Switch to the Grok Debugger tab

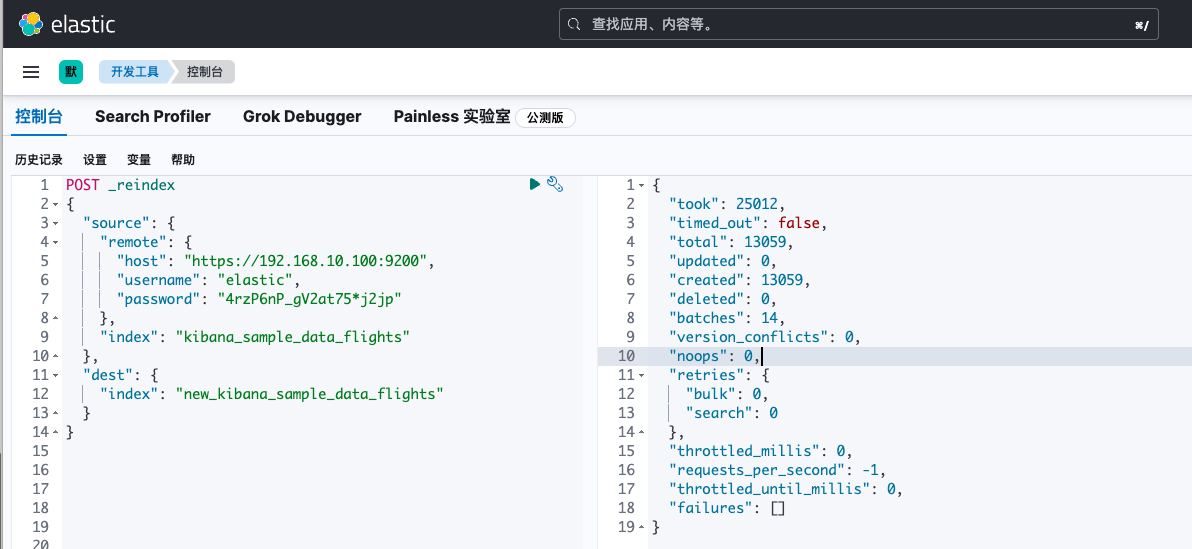coord(302,116)
